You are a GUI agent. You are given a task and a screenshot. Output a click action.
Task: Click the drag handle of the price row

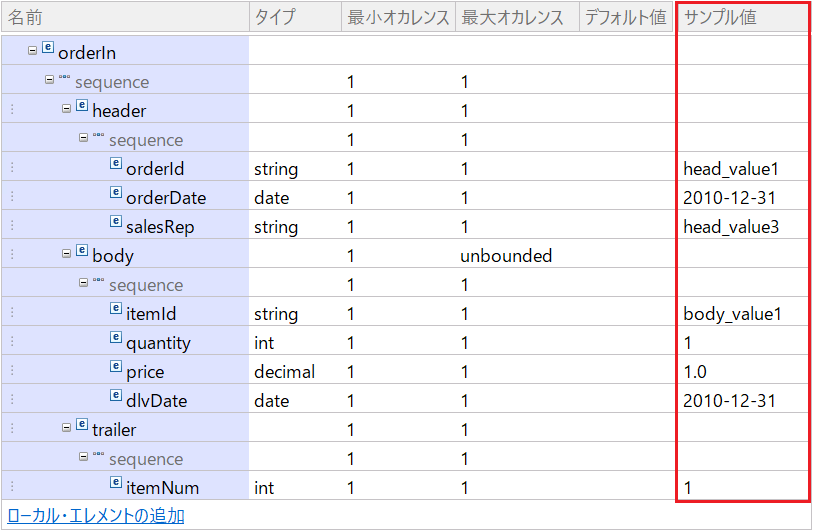coord(12,370)
